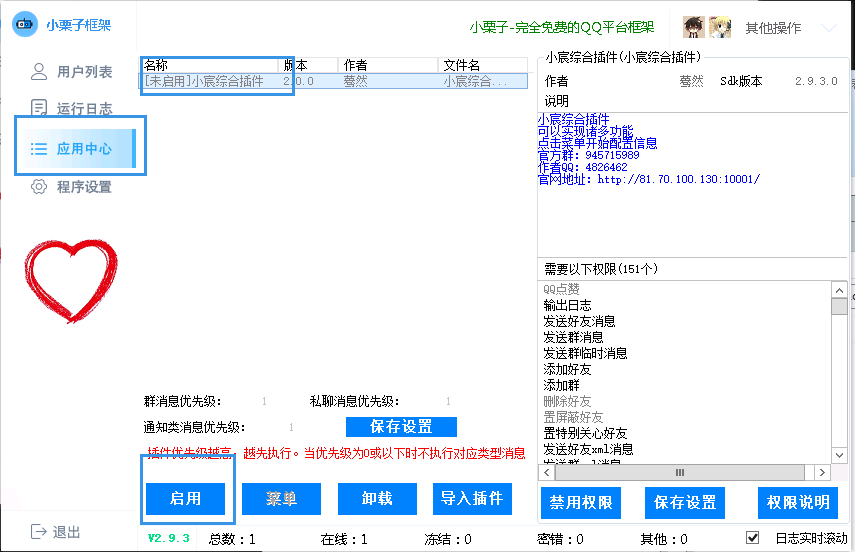
Task: Click the 总数：1 status entry
Action: pos(232,539)
